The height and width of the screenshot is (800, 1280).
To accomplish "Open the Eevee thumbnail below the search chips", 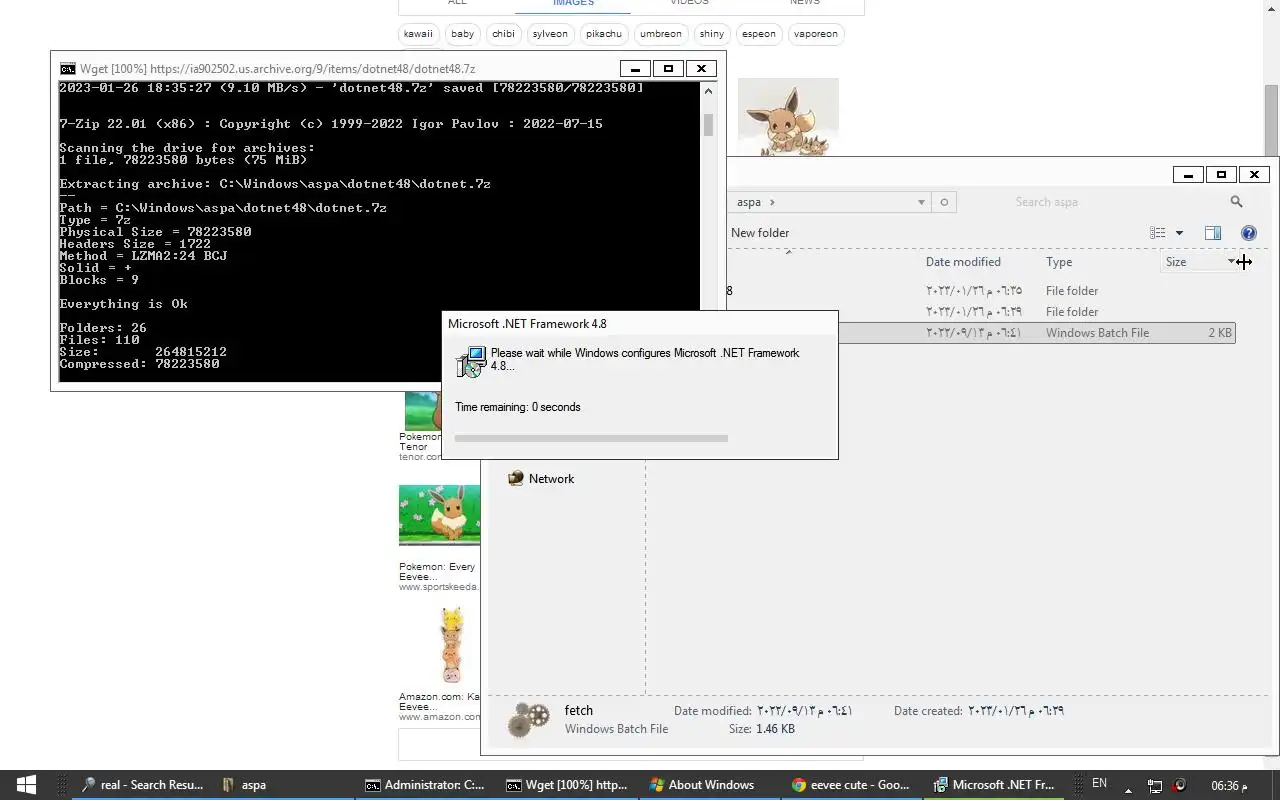I will click(788, 117).
